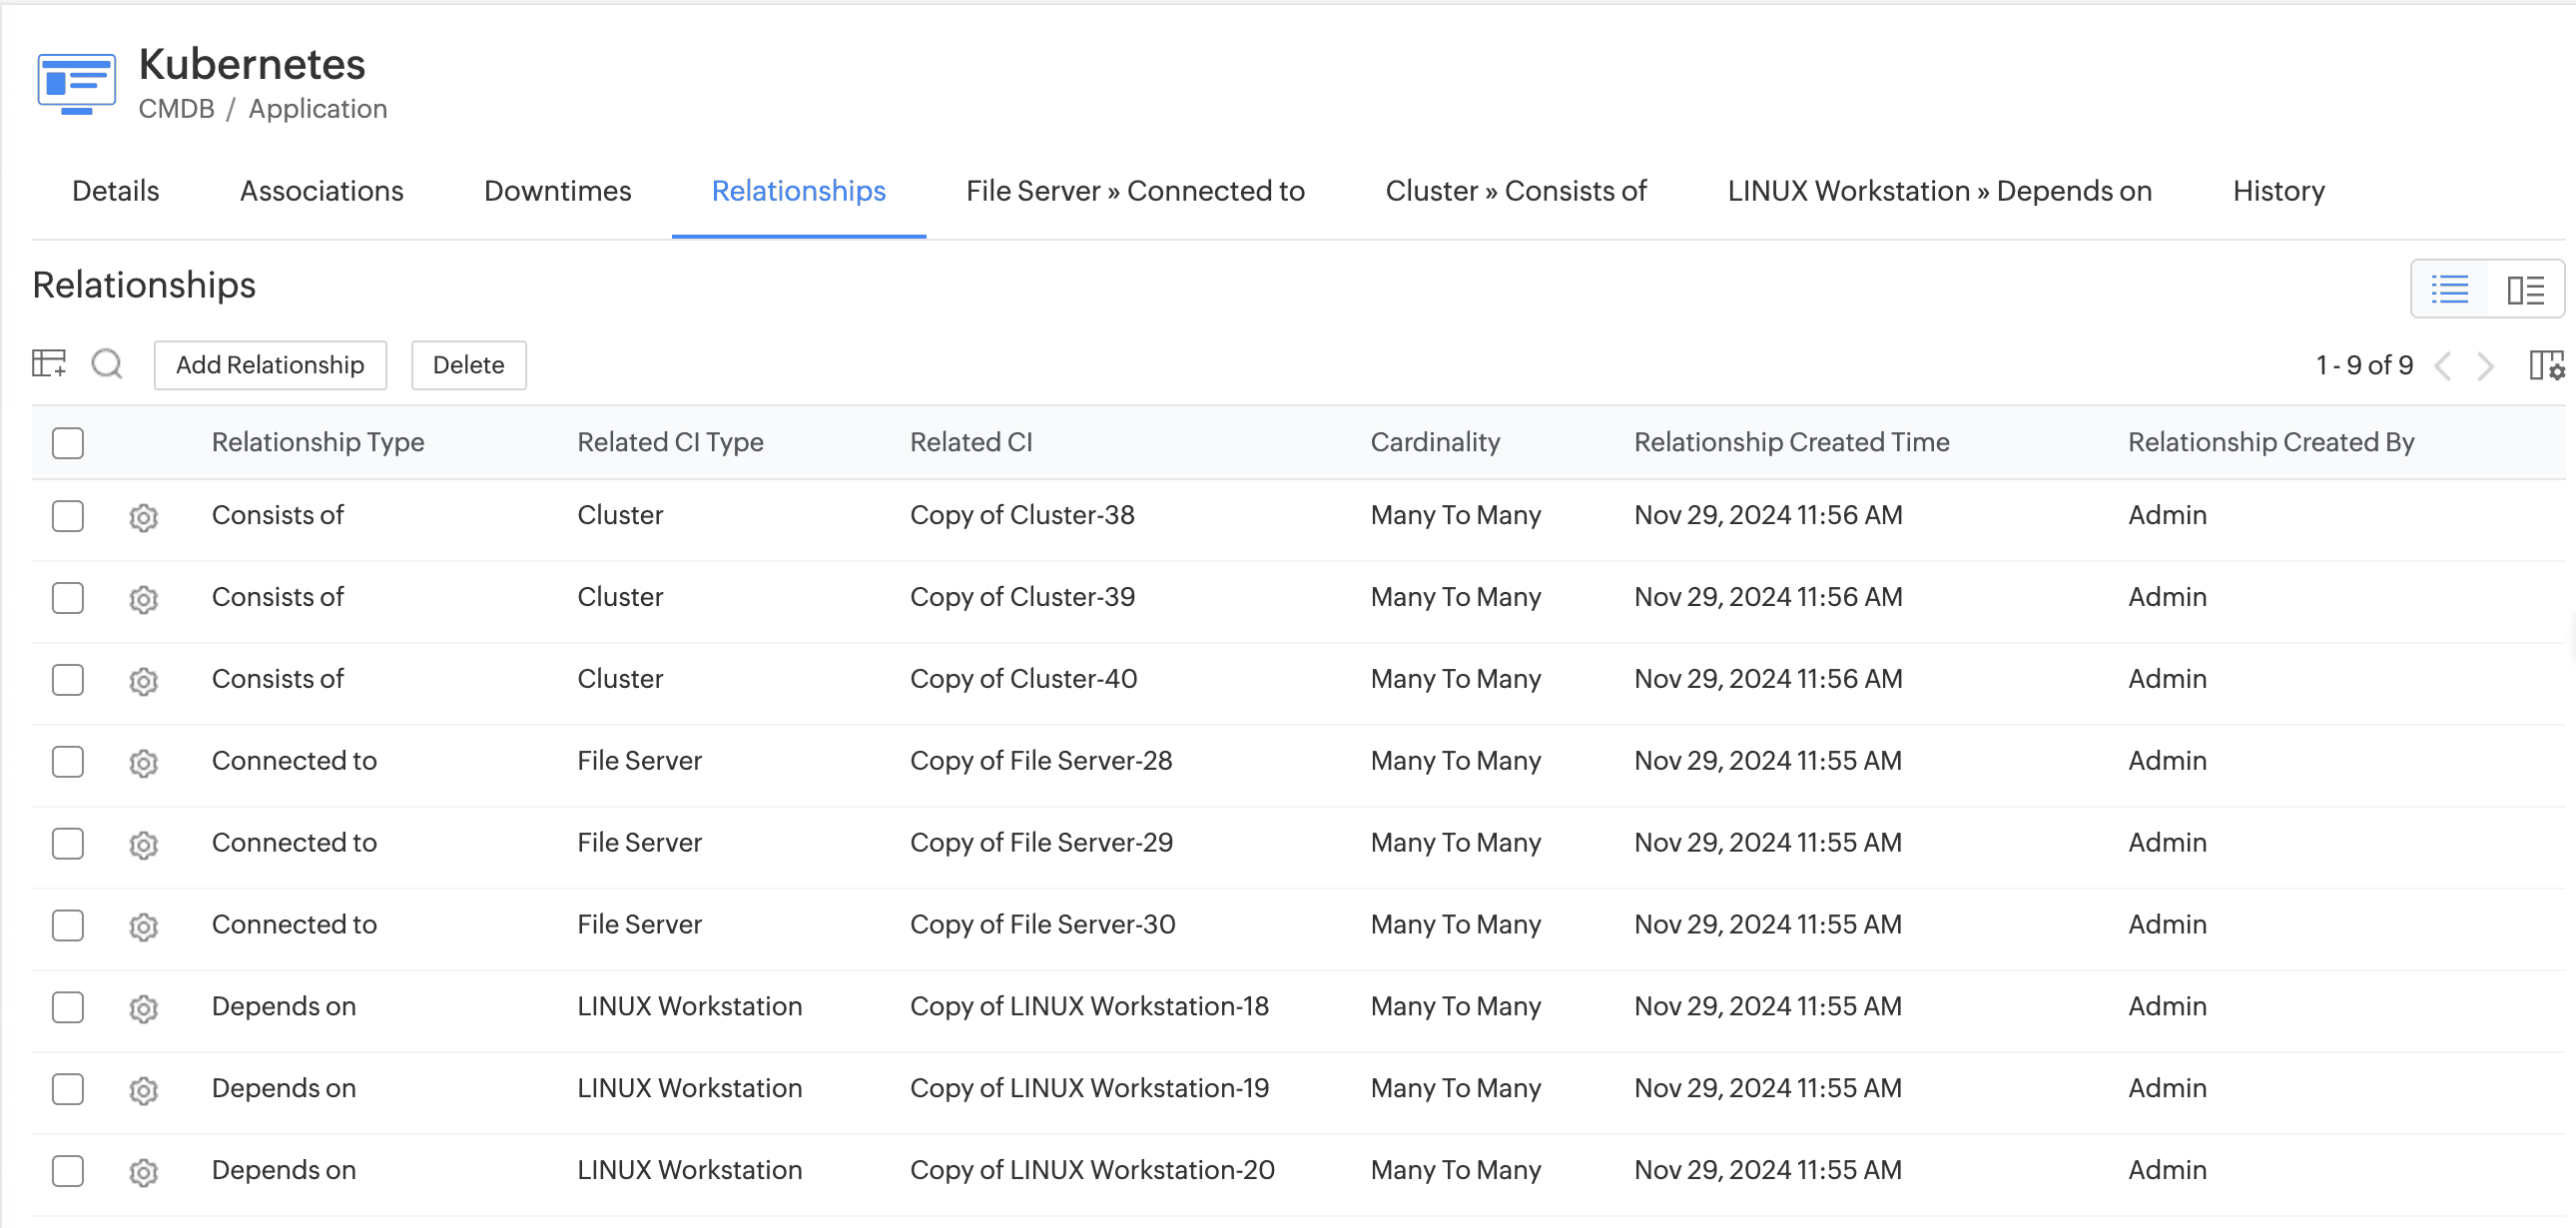Switch to list view icon

2450,290
